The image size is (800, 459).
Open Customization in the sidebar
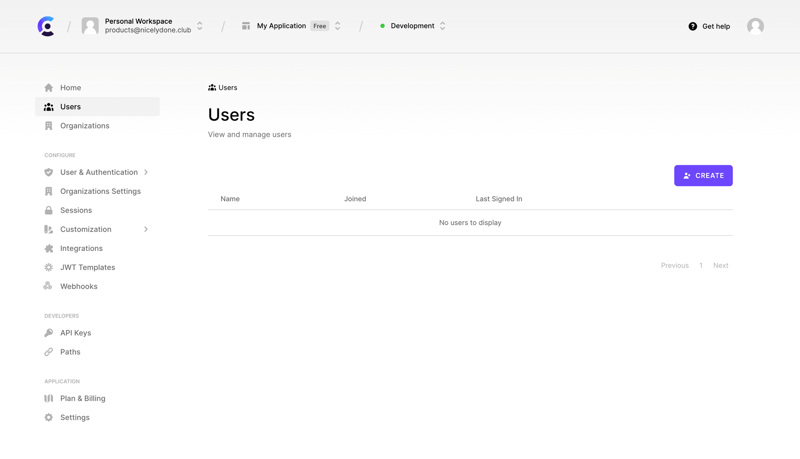[86, 230]
